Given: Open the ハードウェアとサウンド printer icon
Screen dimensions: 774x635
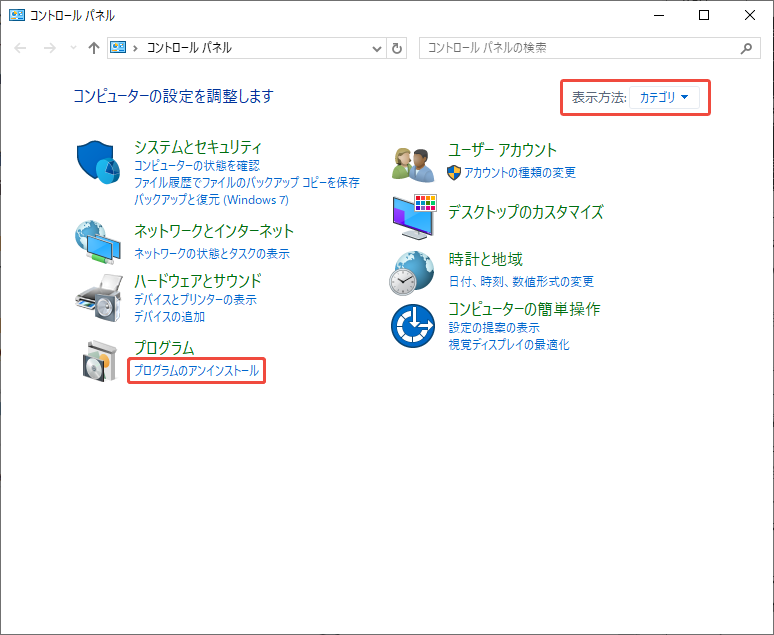Looking at the screenshot, I should [99, 298].
